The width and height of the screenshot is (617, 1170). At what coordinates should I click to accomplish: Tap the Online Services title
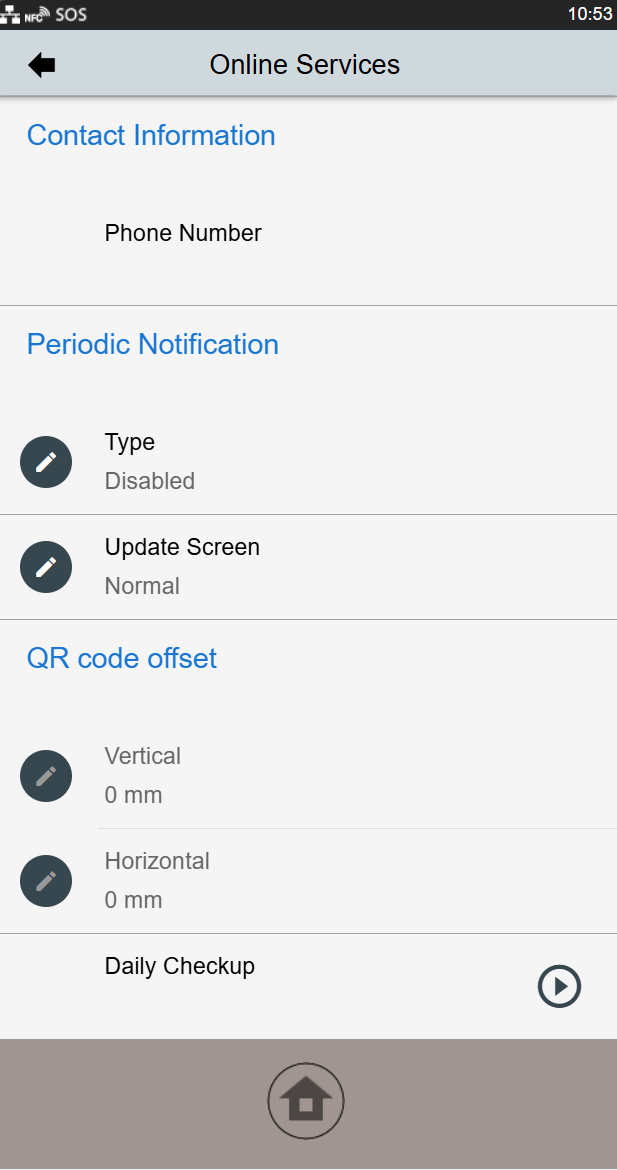tap(305, 65)
